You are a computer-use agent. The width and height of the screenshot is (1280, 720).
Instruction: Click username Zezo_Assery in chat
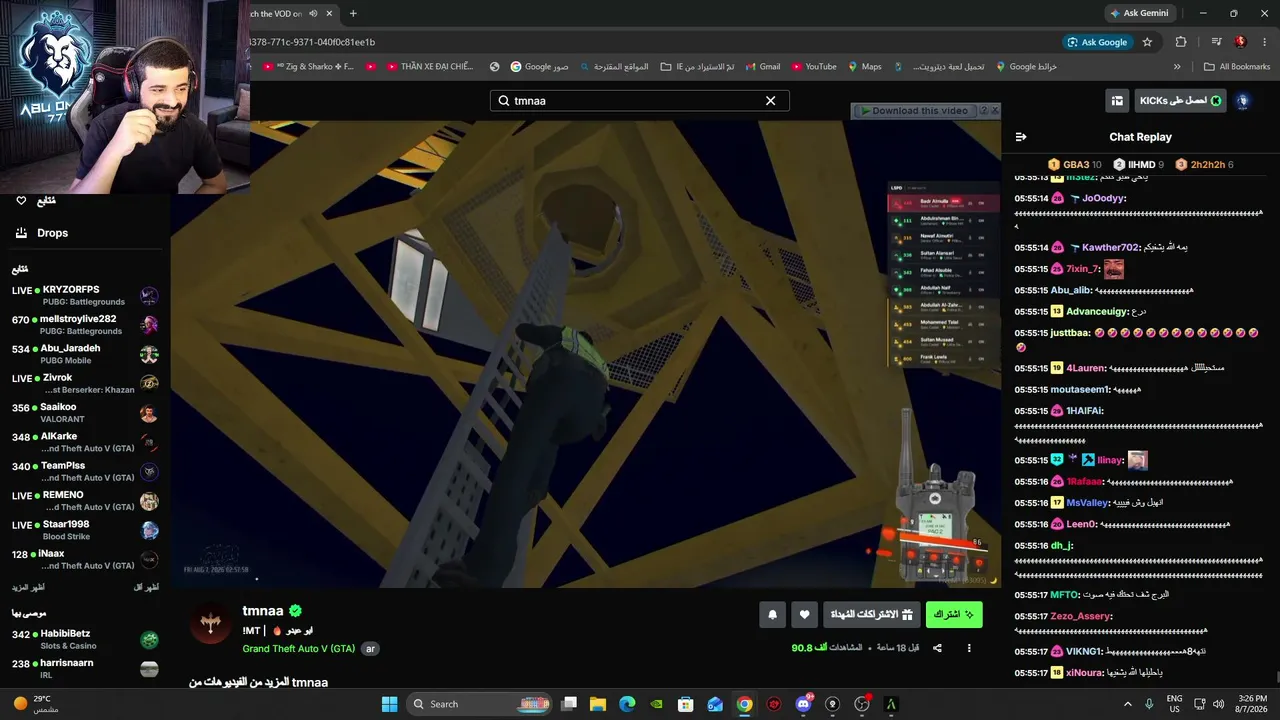[x=1080, y=616]
